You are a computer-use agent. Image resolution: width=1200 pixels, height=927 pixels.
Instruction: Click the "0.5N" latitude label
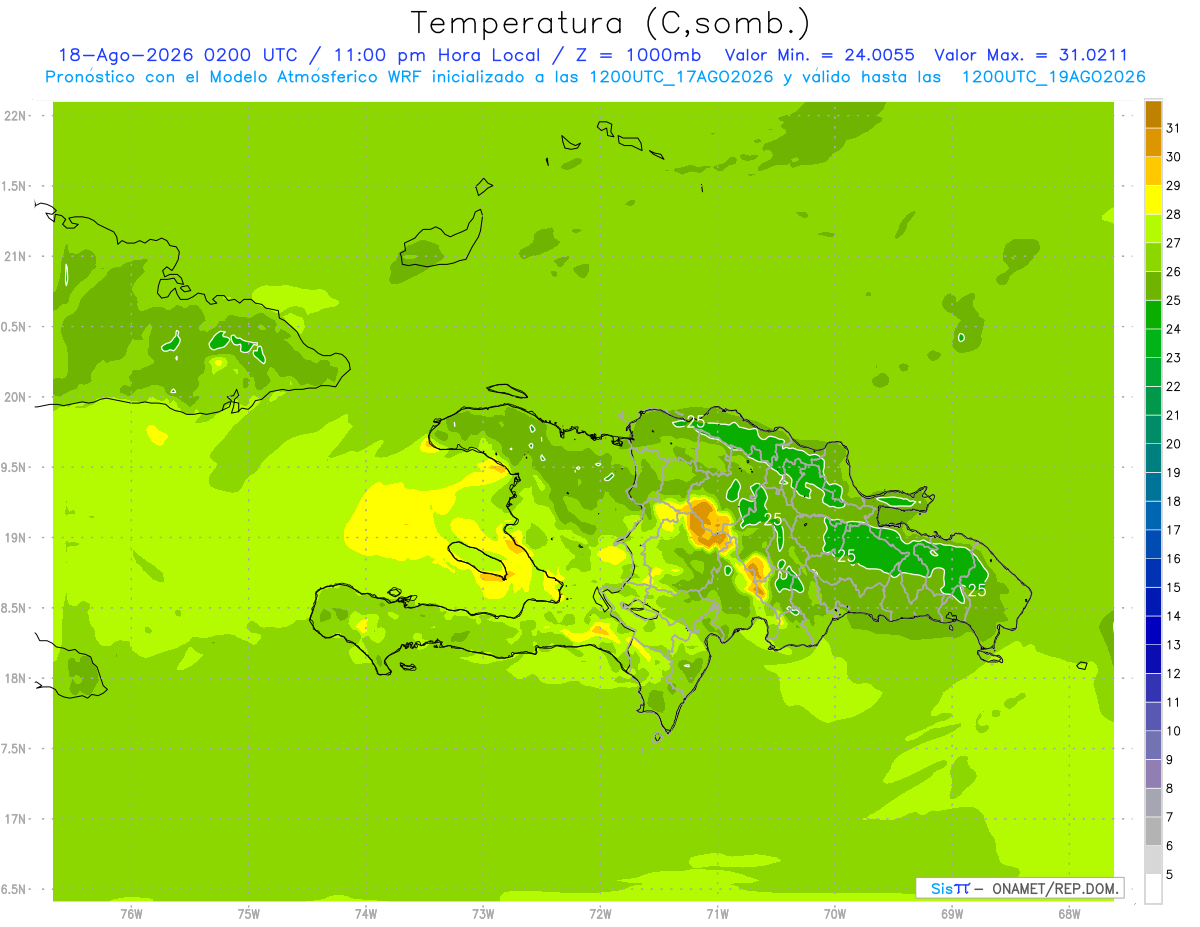15,327
